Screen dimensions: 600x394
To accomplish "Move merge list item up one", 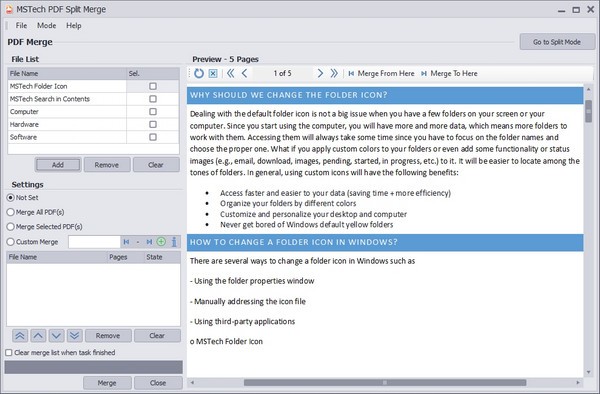I will point(38,336).
